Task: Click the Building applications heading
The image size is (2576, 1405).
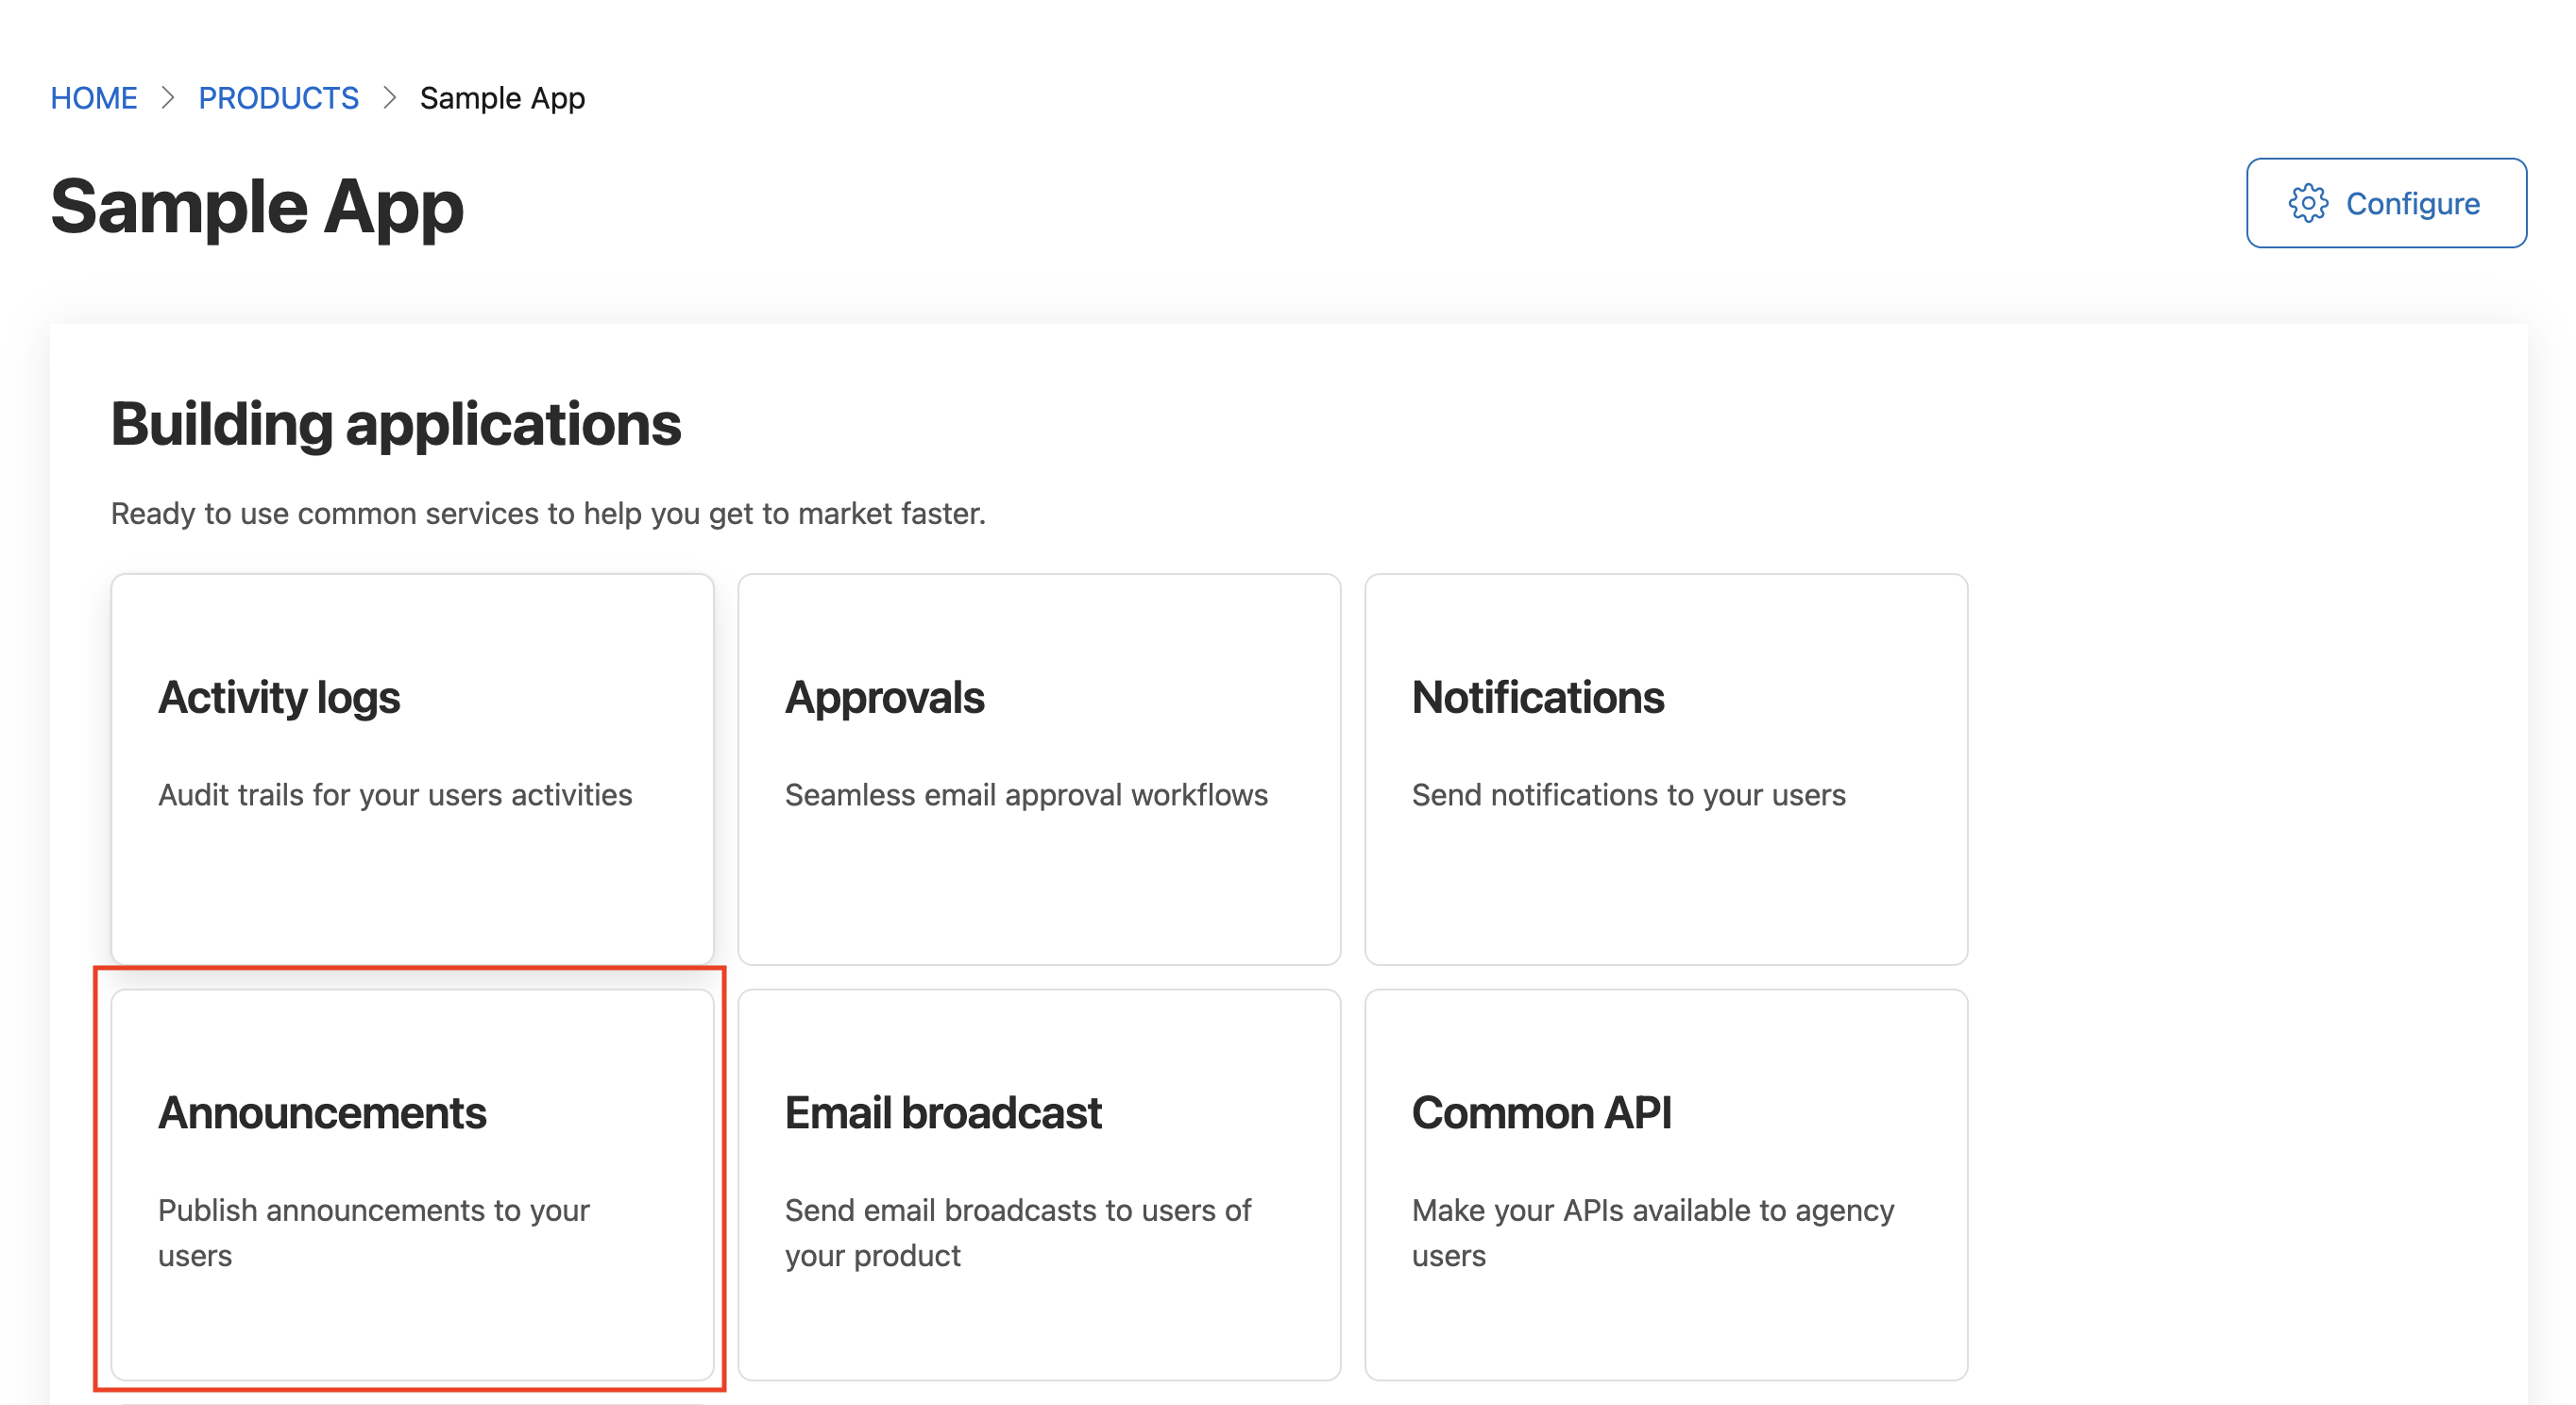Action: coord(396,425)
